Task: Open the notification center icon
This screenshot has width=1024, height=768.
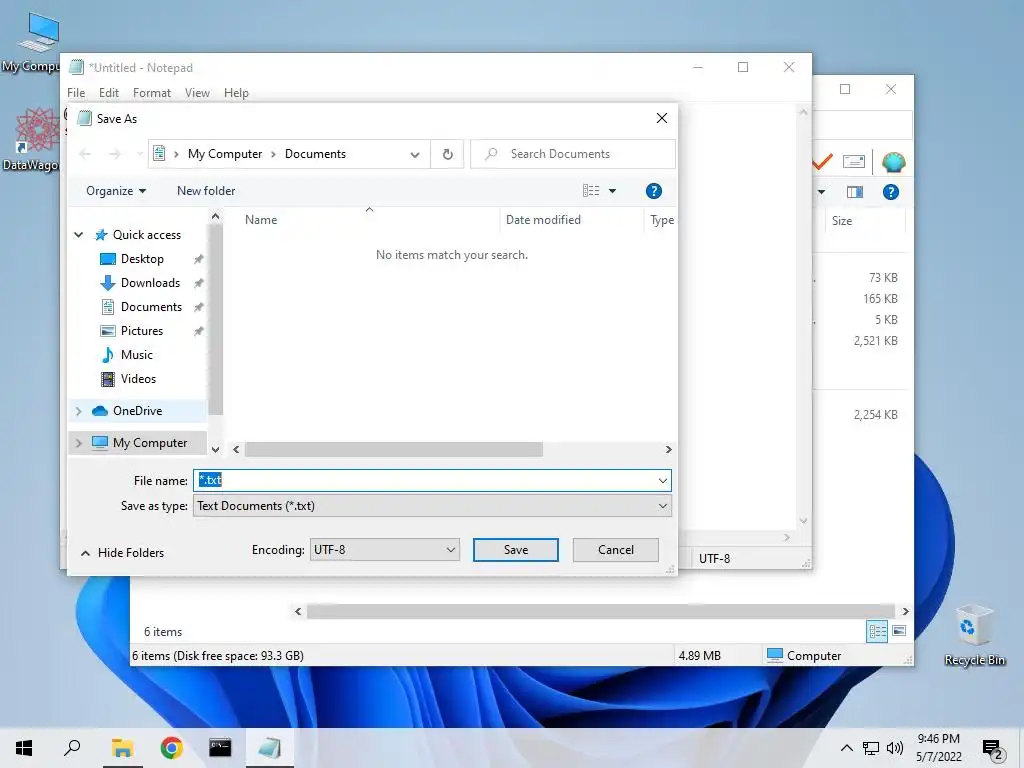Action: [x=992, y=749]
